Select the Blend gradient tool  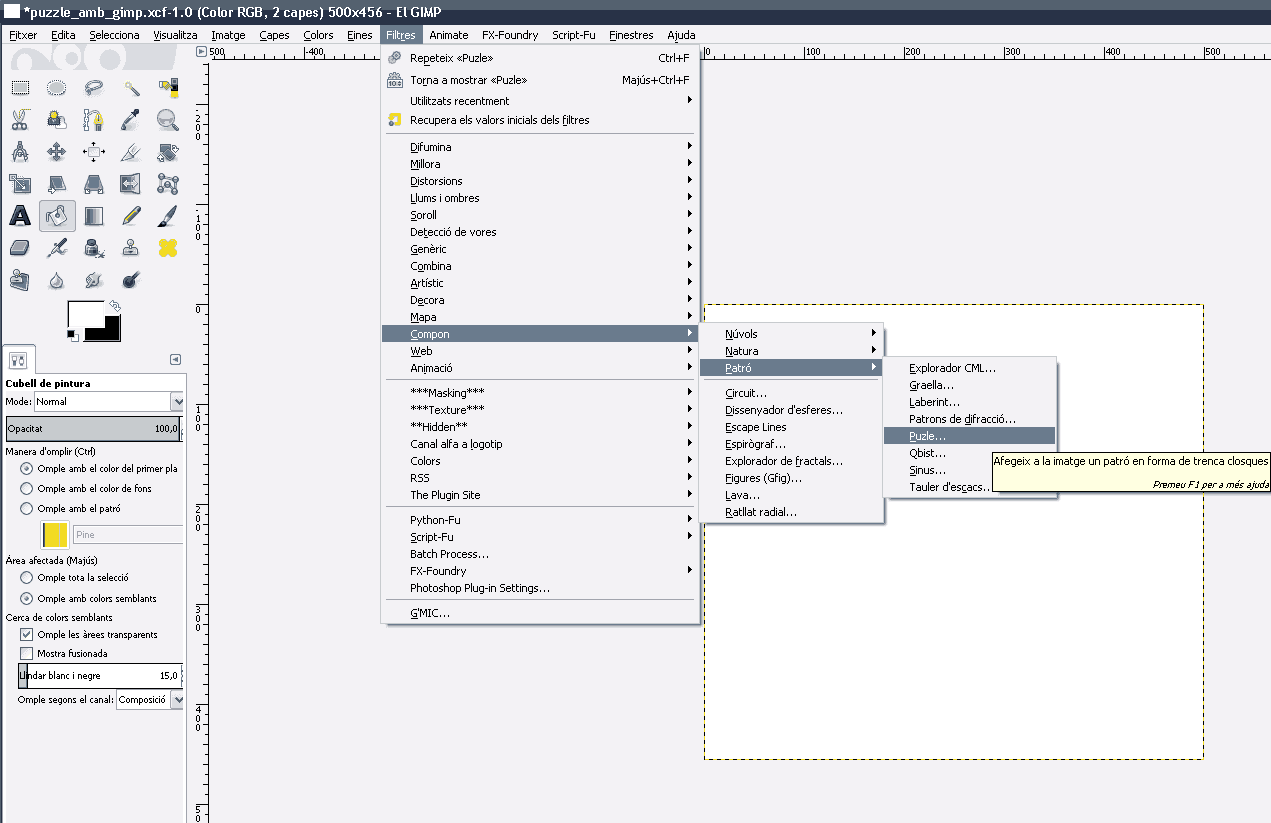point(94,215)
